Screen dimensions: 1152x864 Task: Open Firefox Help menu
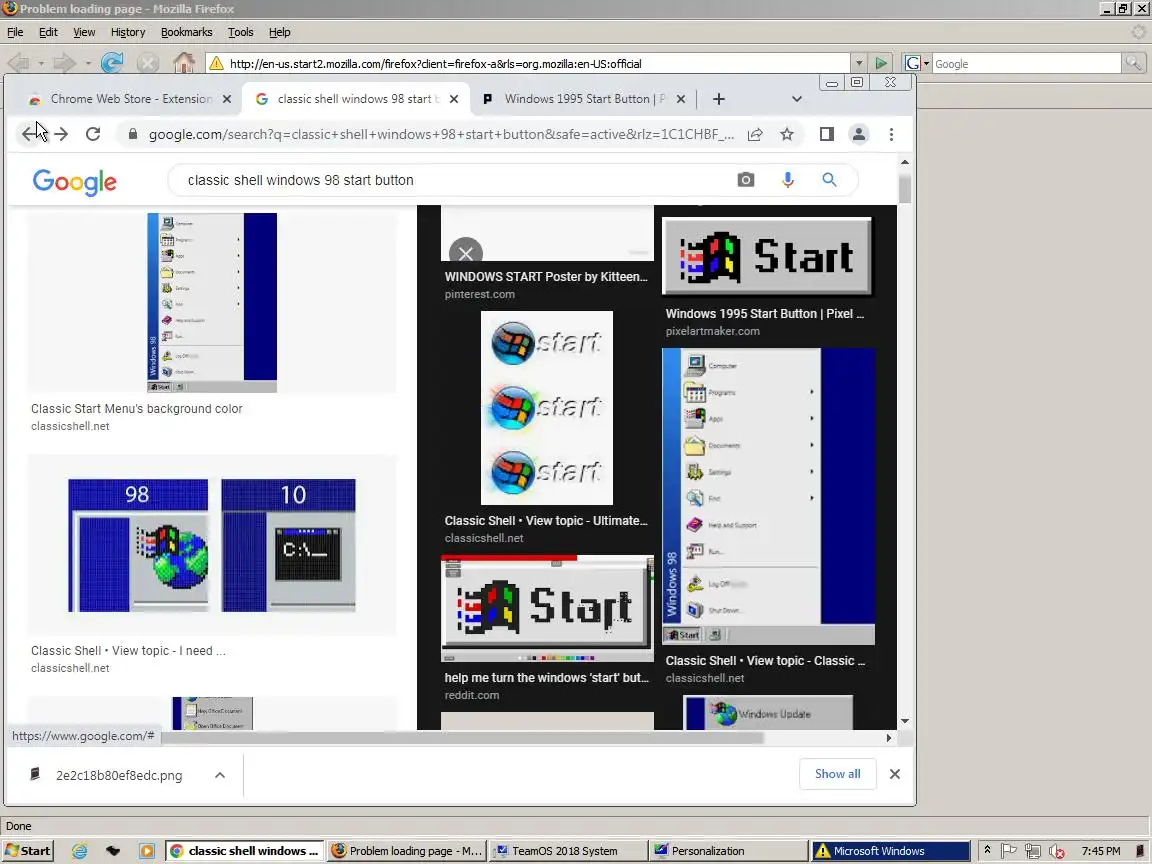[279, 32]
